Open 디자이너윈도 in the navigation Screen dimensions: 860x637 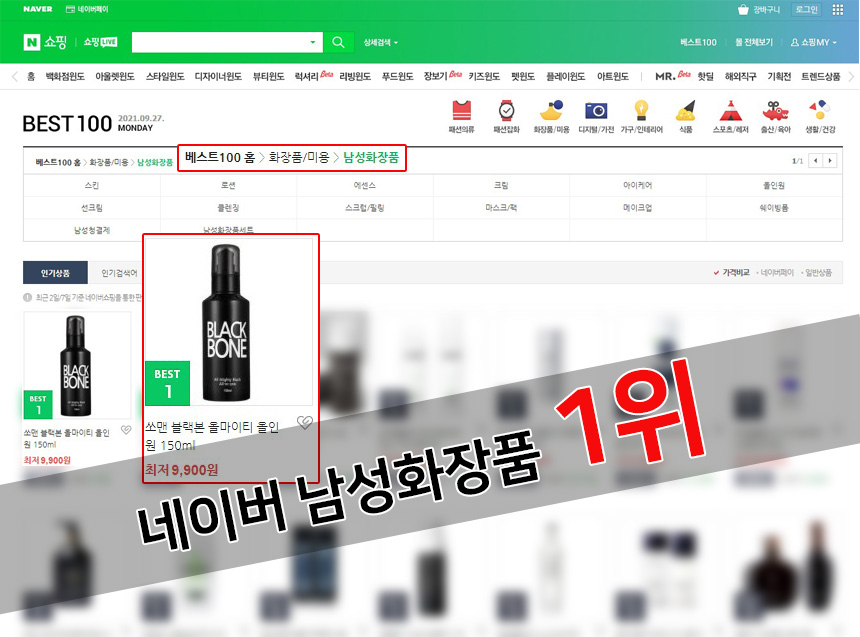(218, 77)
